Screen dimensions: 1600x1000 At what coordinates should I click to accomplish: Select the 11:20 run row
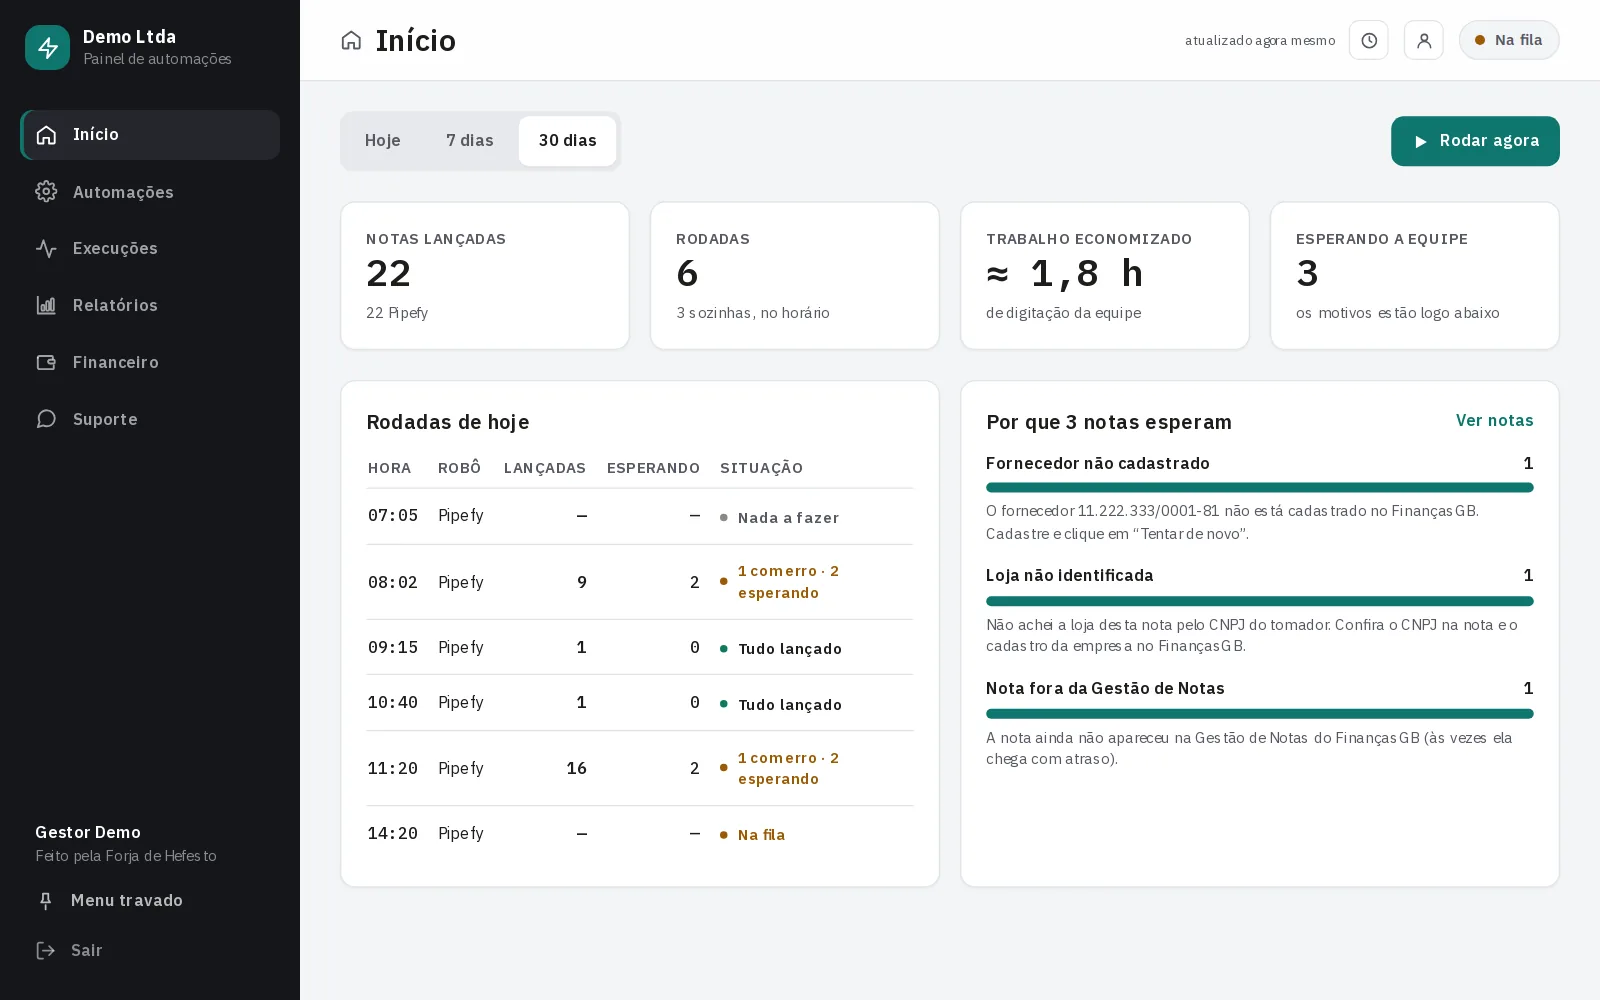(x=640, y=768)
